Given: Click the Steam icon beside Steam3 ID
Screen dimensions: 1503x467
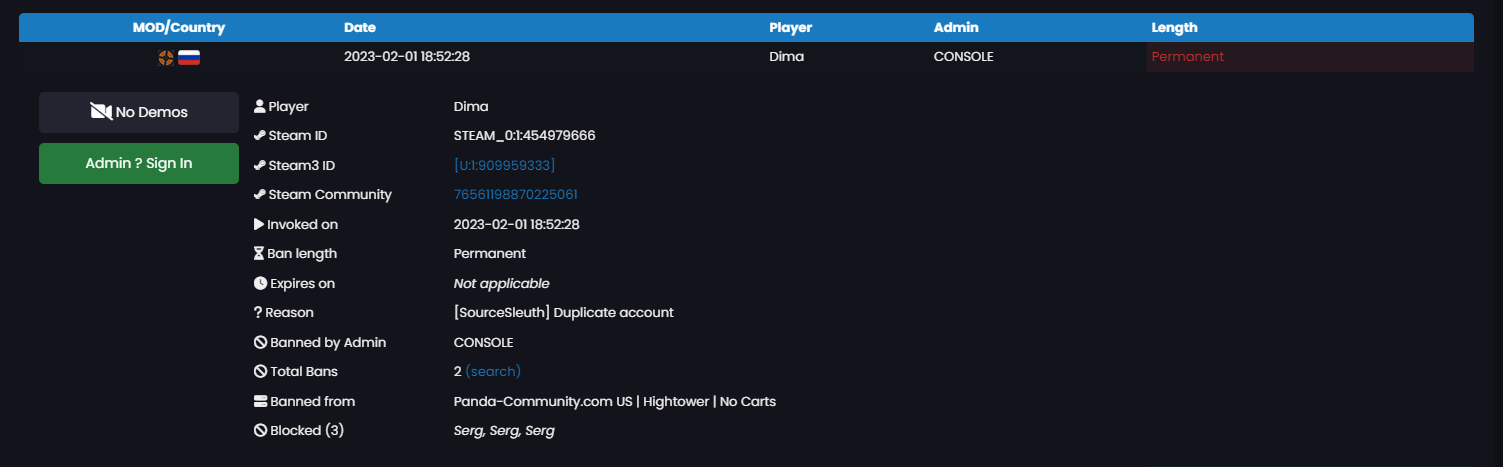Looking at the screenshot, I should coord(260,165).
